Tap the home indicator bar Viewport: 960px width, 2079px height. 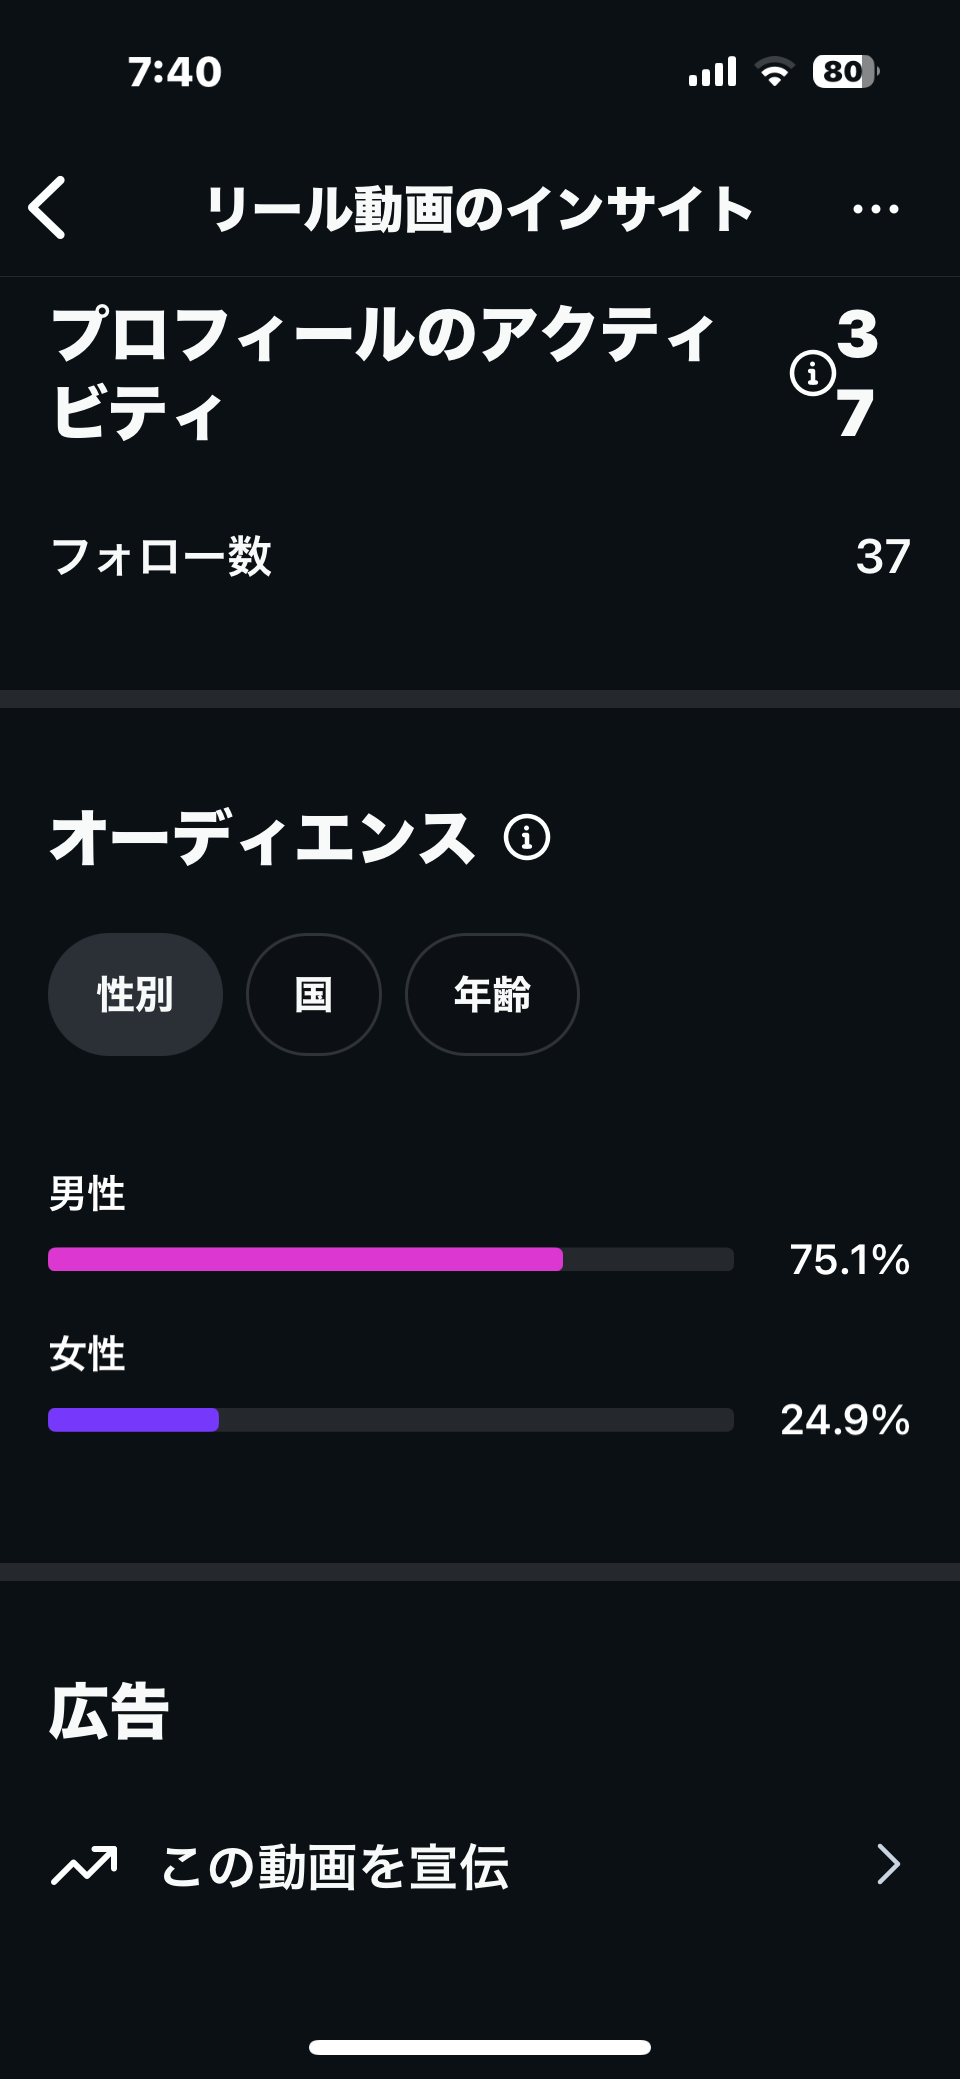(x=480, y=2047)
